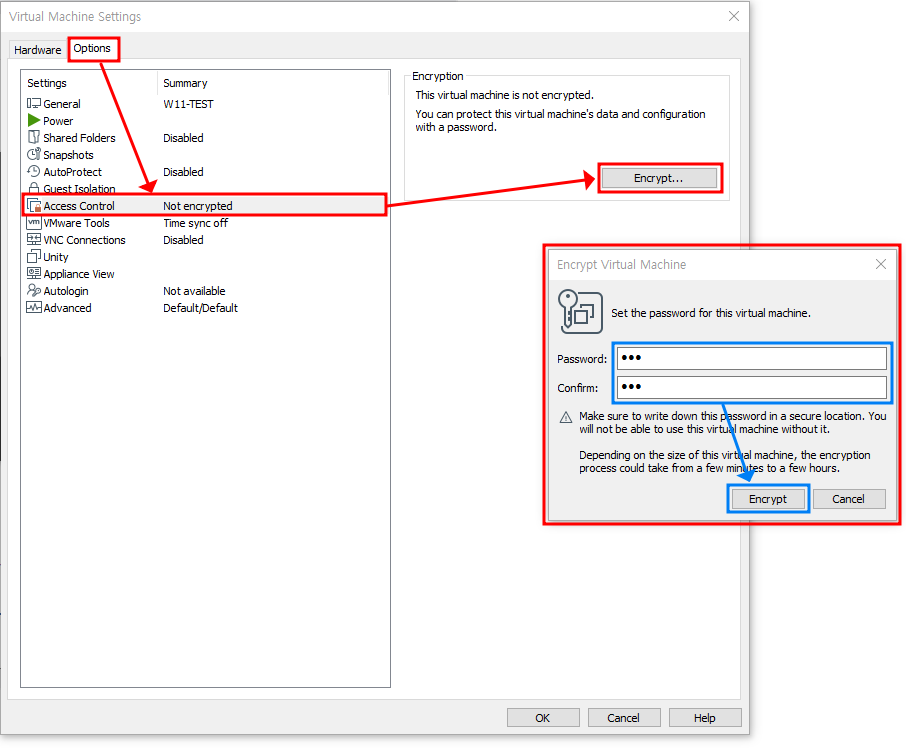
Task: Click the 'Not available' summary value
Action: pos(194,291)
